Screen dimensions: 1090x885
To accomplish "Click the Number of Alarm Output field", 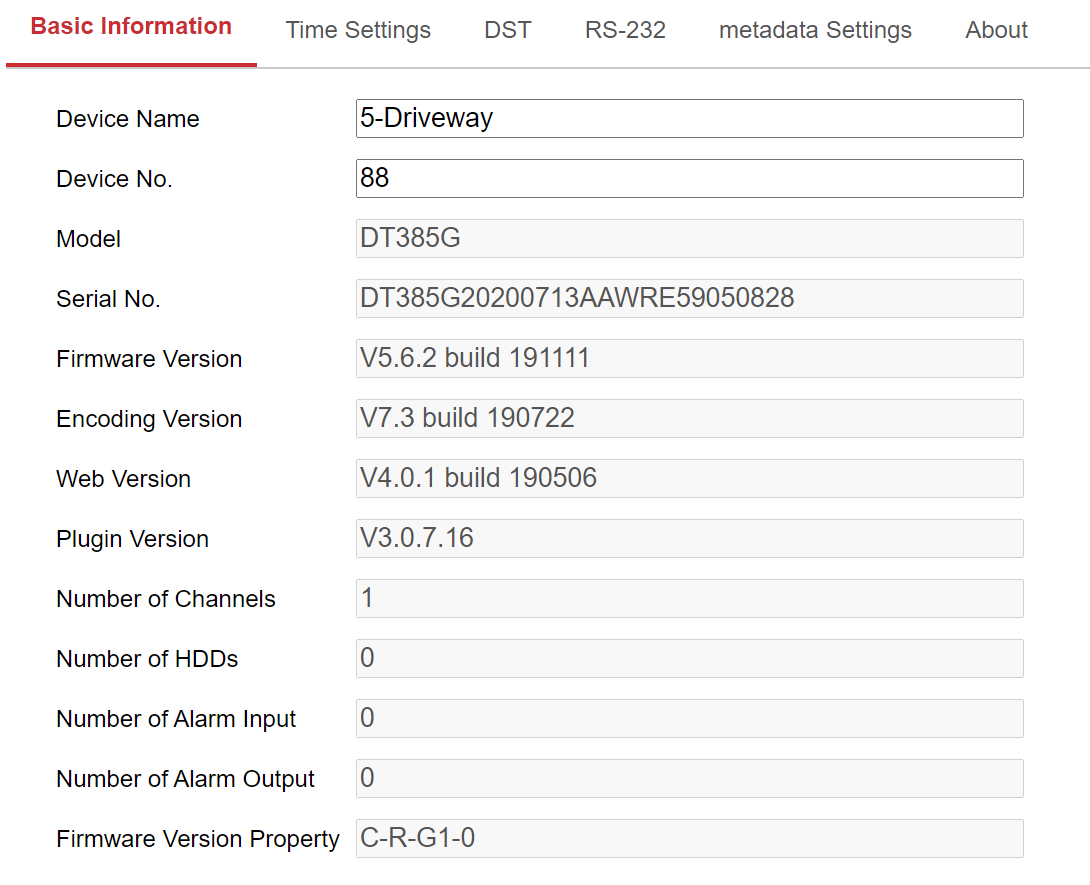I will (x=689, y=778).
